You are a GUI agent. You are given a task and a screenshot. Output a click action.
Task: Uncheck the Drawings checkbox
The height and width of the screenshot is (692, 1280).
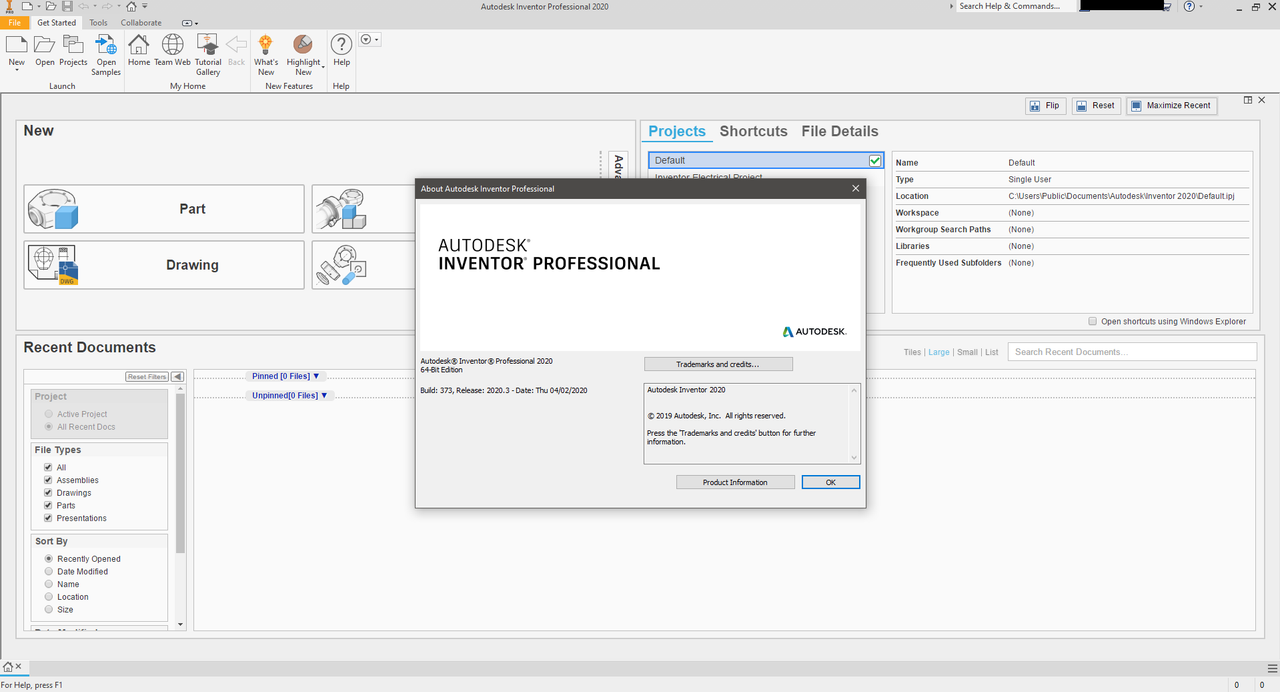pyautogui.click(x=48, y=493)
